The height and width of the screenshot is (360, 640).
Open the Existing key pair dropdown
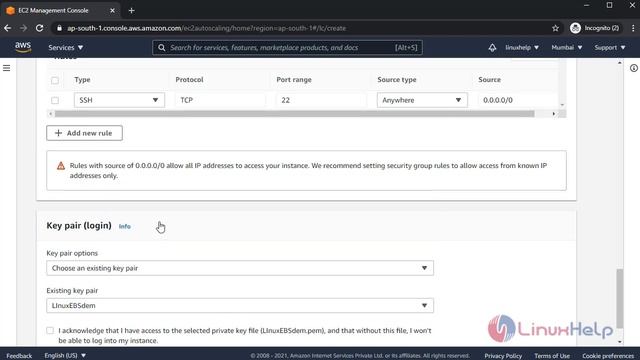pyautogui.click(x=240, y=305)
